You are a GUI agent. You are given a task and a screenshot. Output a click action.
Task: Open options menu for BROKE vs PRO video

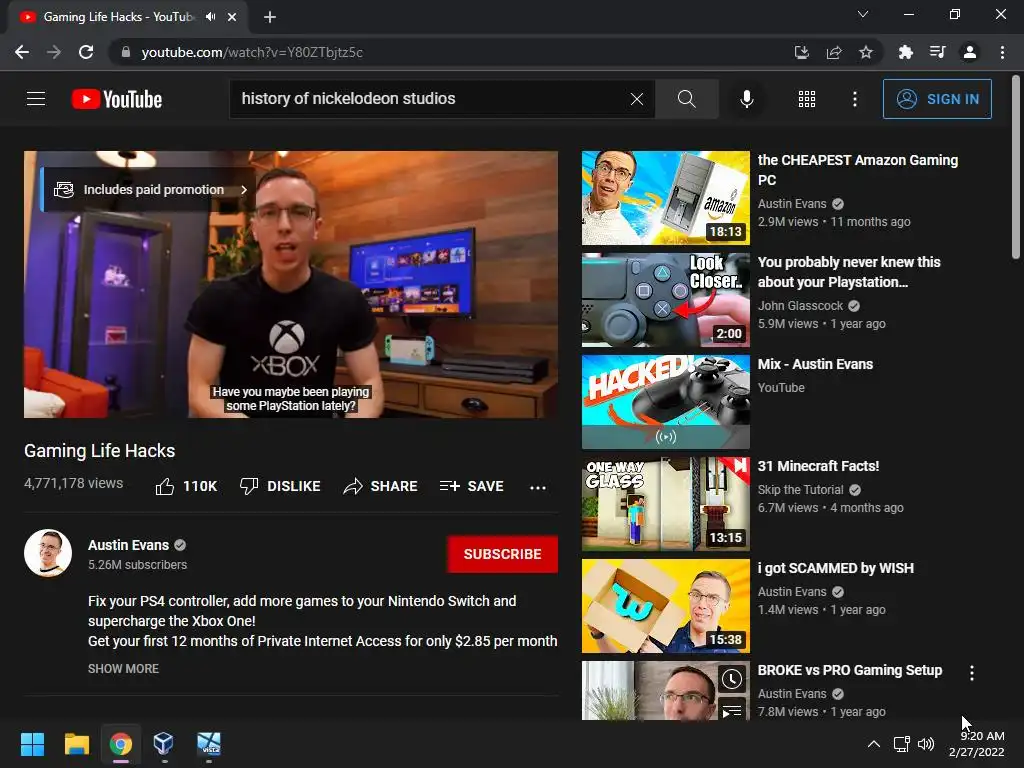point(972,673)
